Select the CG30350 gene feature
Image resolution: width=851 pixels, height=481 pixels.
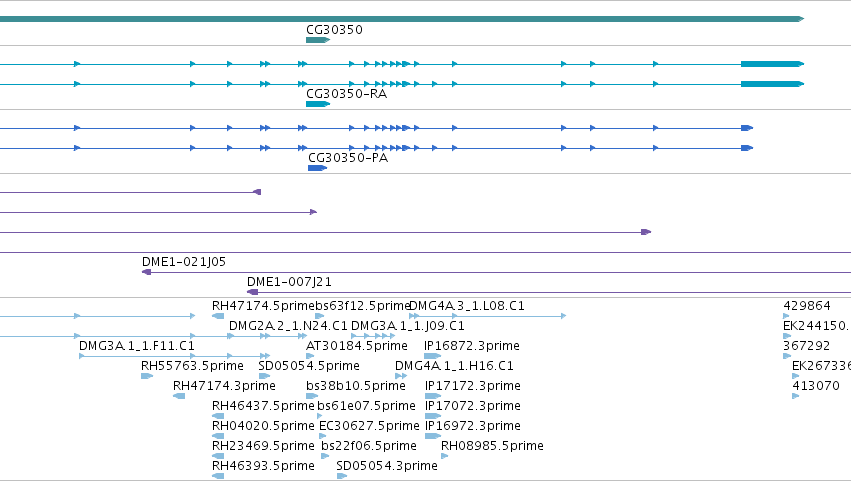click(318, 40)
